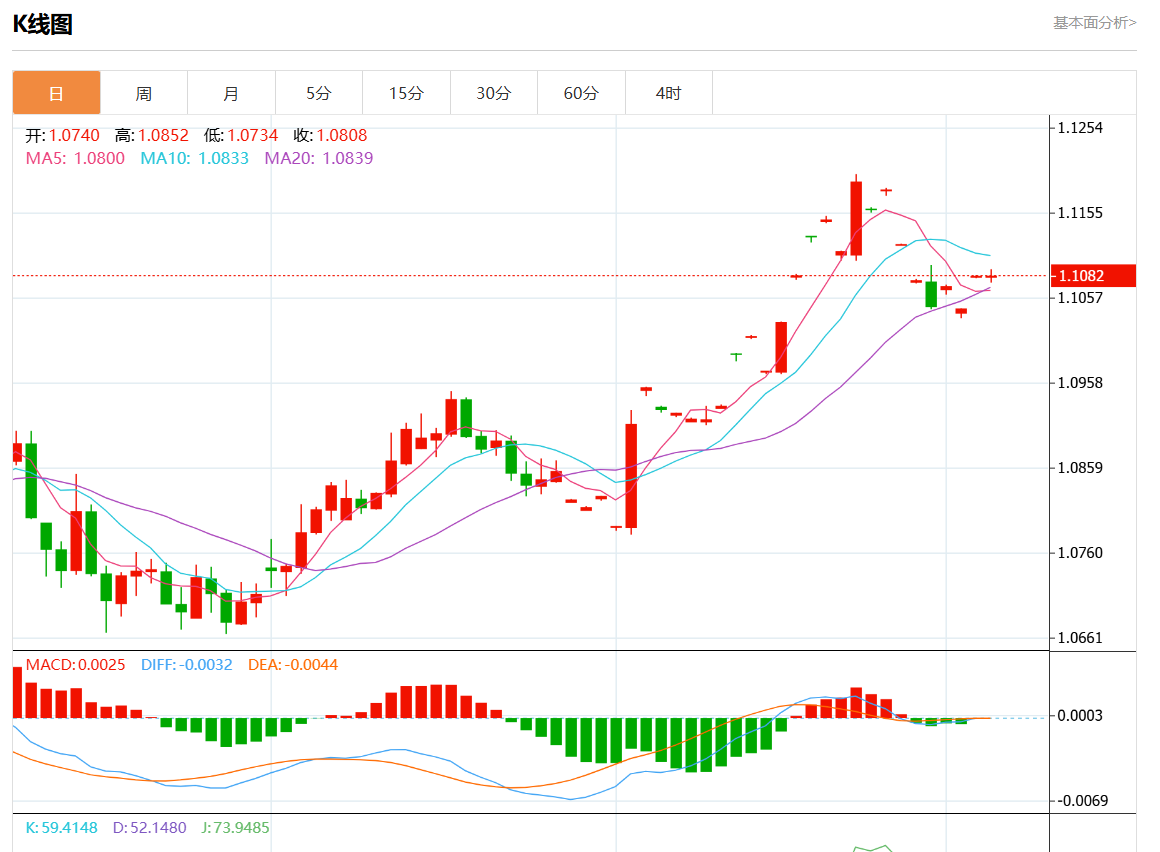Click the tallest red candlestick near 1.1155
The height and width of the screenshot is (852, 1160).
856,218
